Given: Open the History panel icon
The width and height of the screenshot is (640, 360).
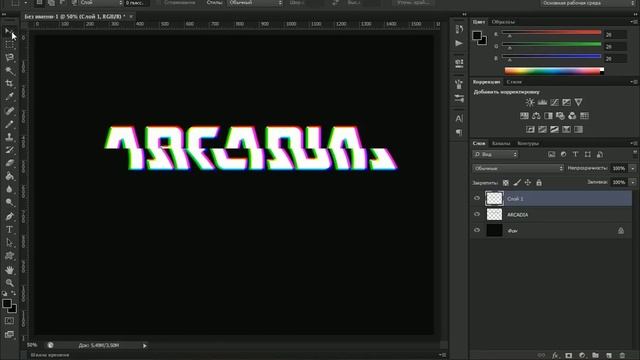Looking at the screenshot, I should coord(459,29).
